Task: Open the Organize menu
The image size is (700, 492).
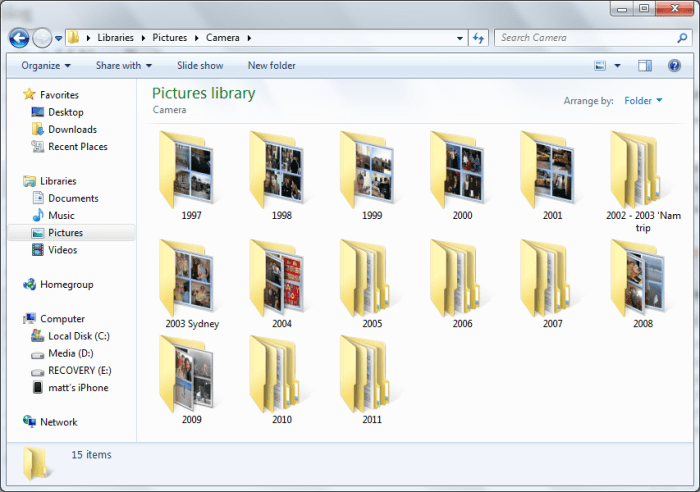Action: 46,66
